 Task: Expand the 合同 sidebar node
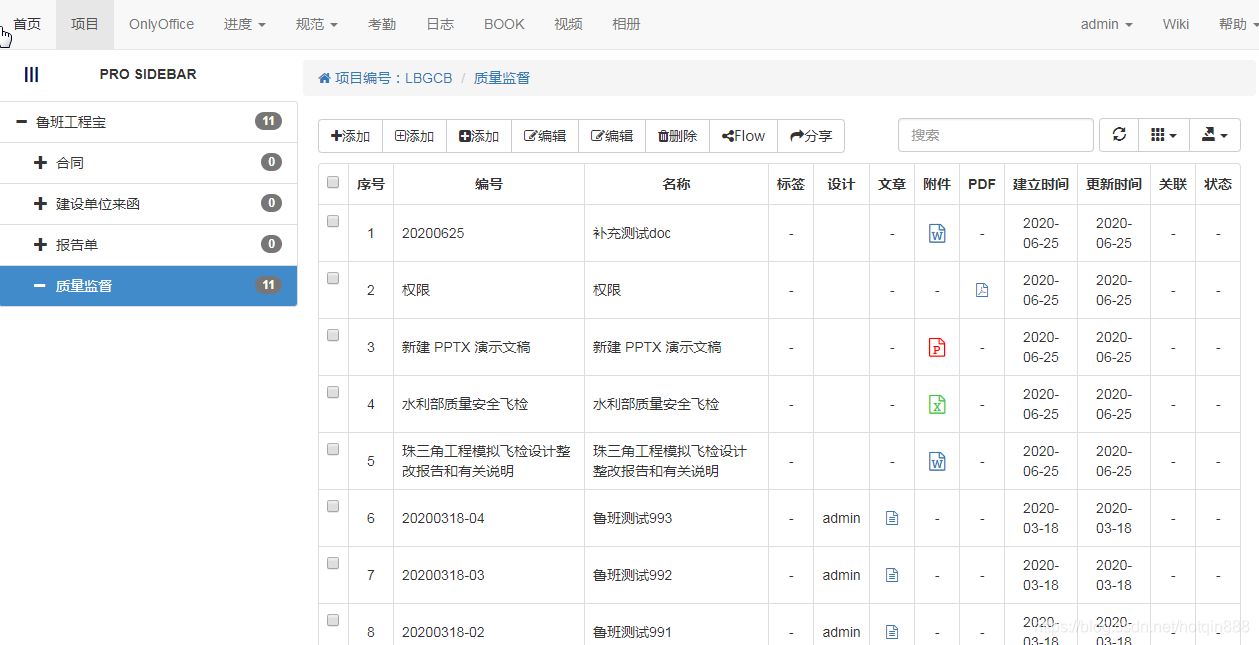click(x=41, y=163)
